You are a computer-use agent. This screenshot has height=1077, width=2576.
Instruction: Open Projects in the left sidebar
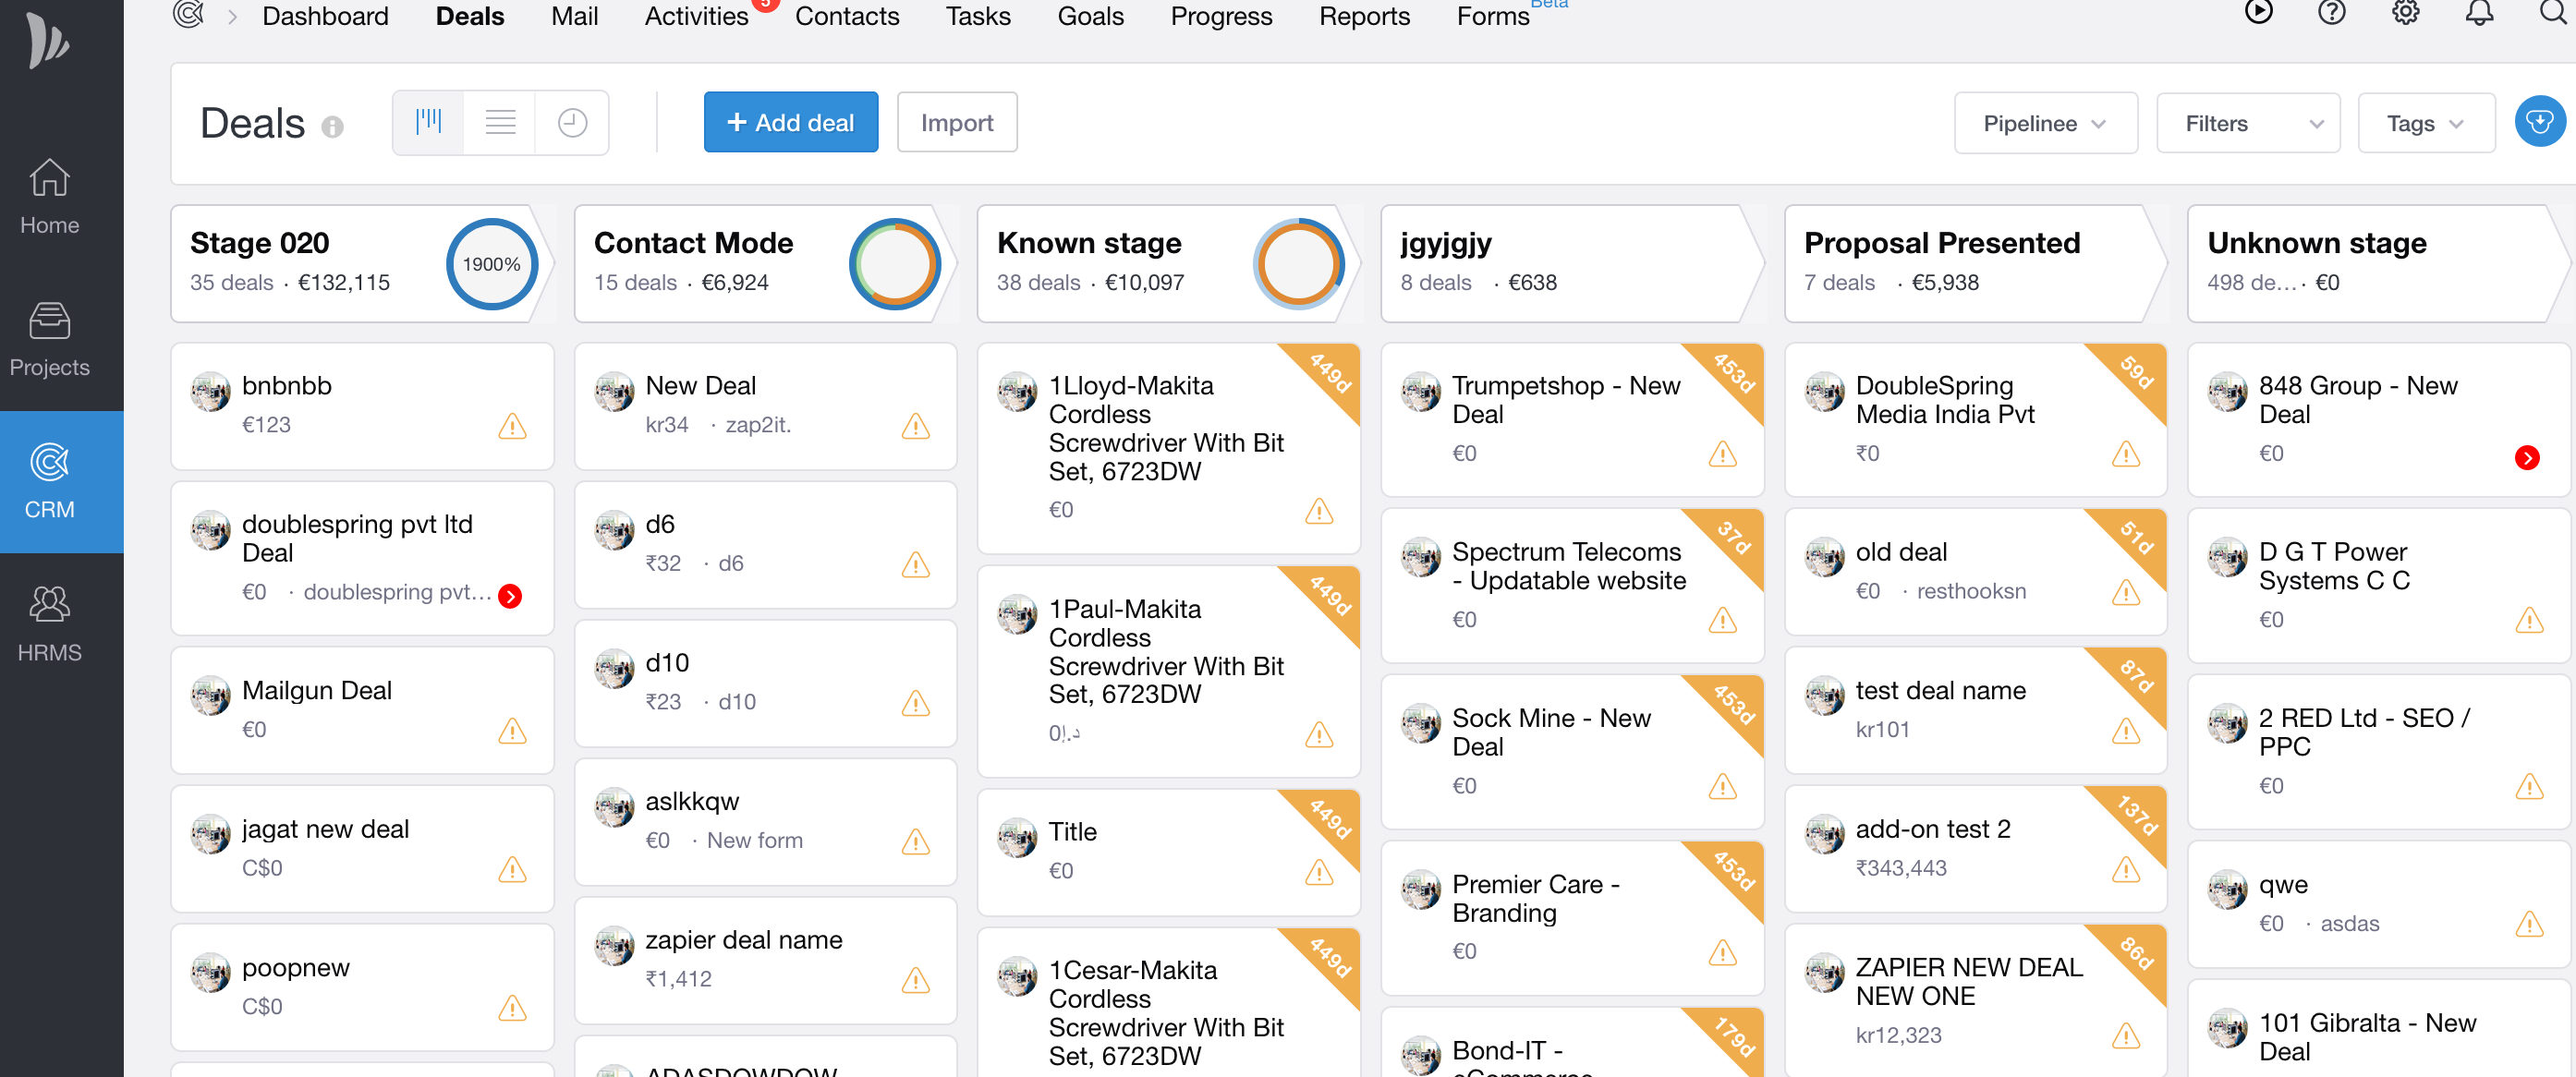tap(49, 340)
